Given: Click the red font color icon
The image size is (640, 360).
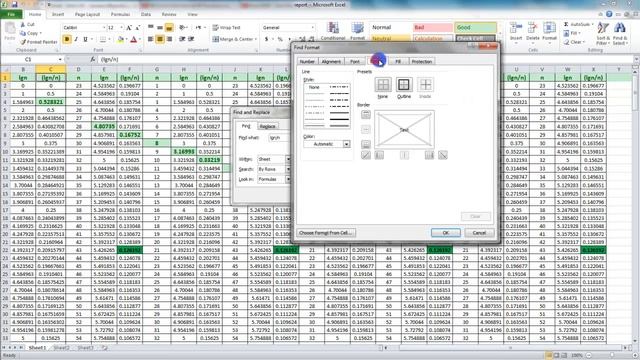Looking at the screenshot, I should pyautogui.click(x=133, y=40).
